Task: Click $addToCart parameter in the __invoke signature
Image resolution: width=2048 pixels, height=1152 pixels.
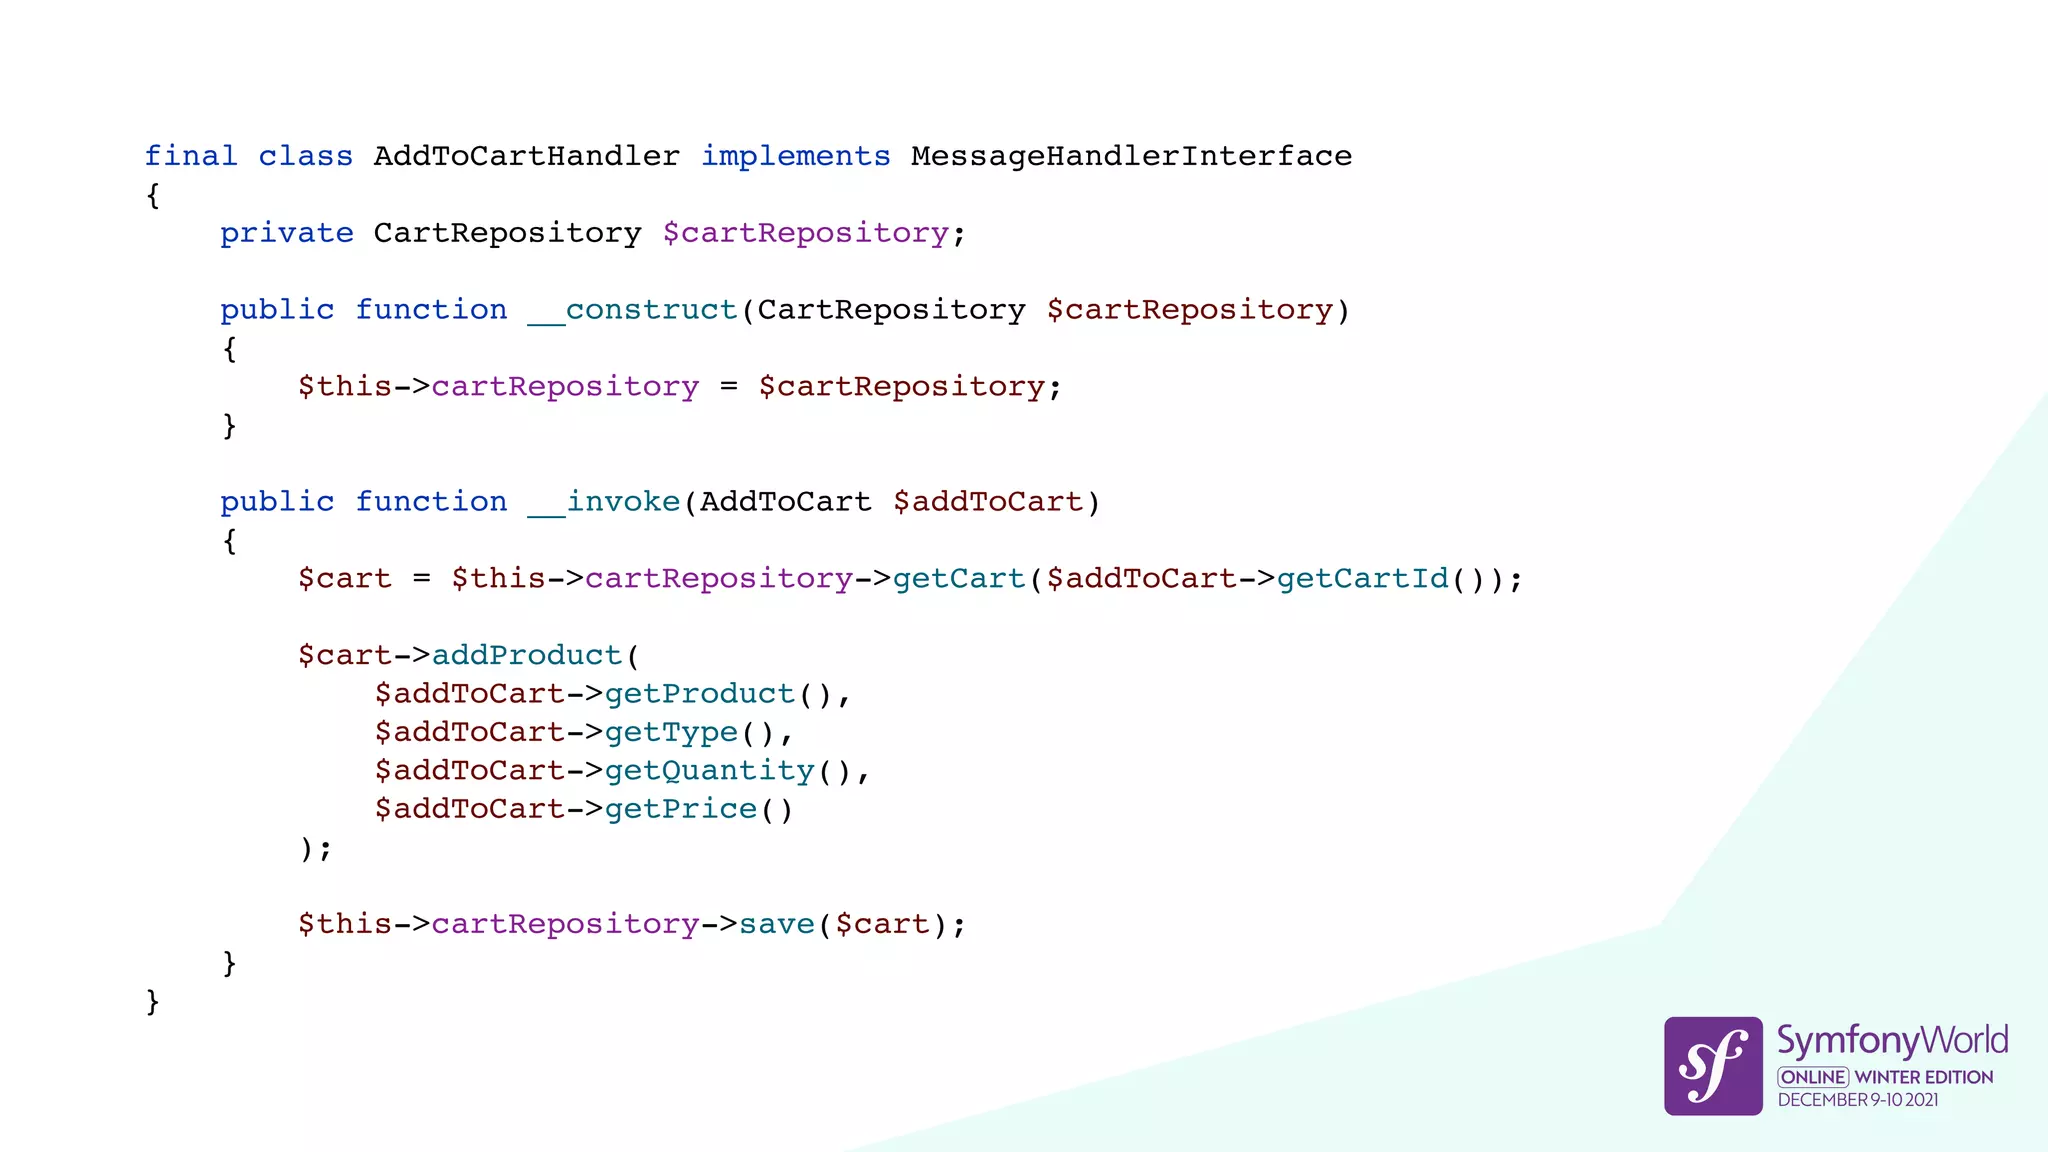Action: point(988,502)
